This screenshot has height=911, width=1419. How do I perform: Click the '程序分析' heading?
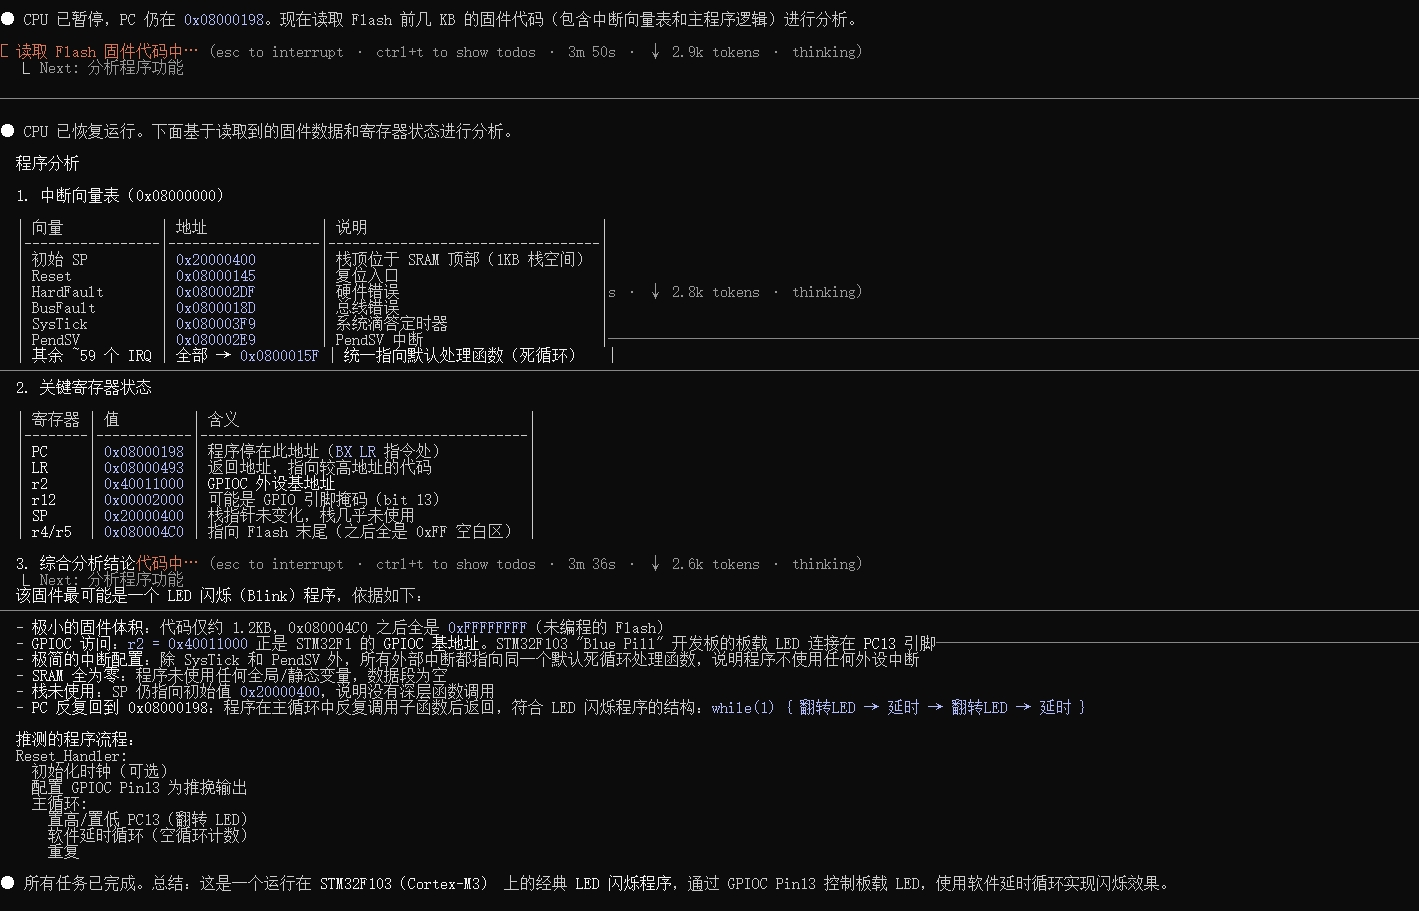[47, 163]
